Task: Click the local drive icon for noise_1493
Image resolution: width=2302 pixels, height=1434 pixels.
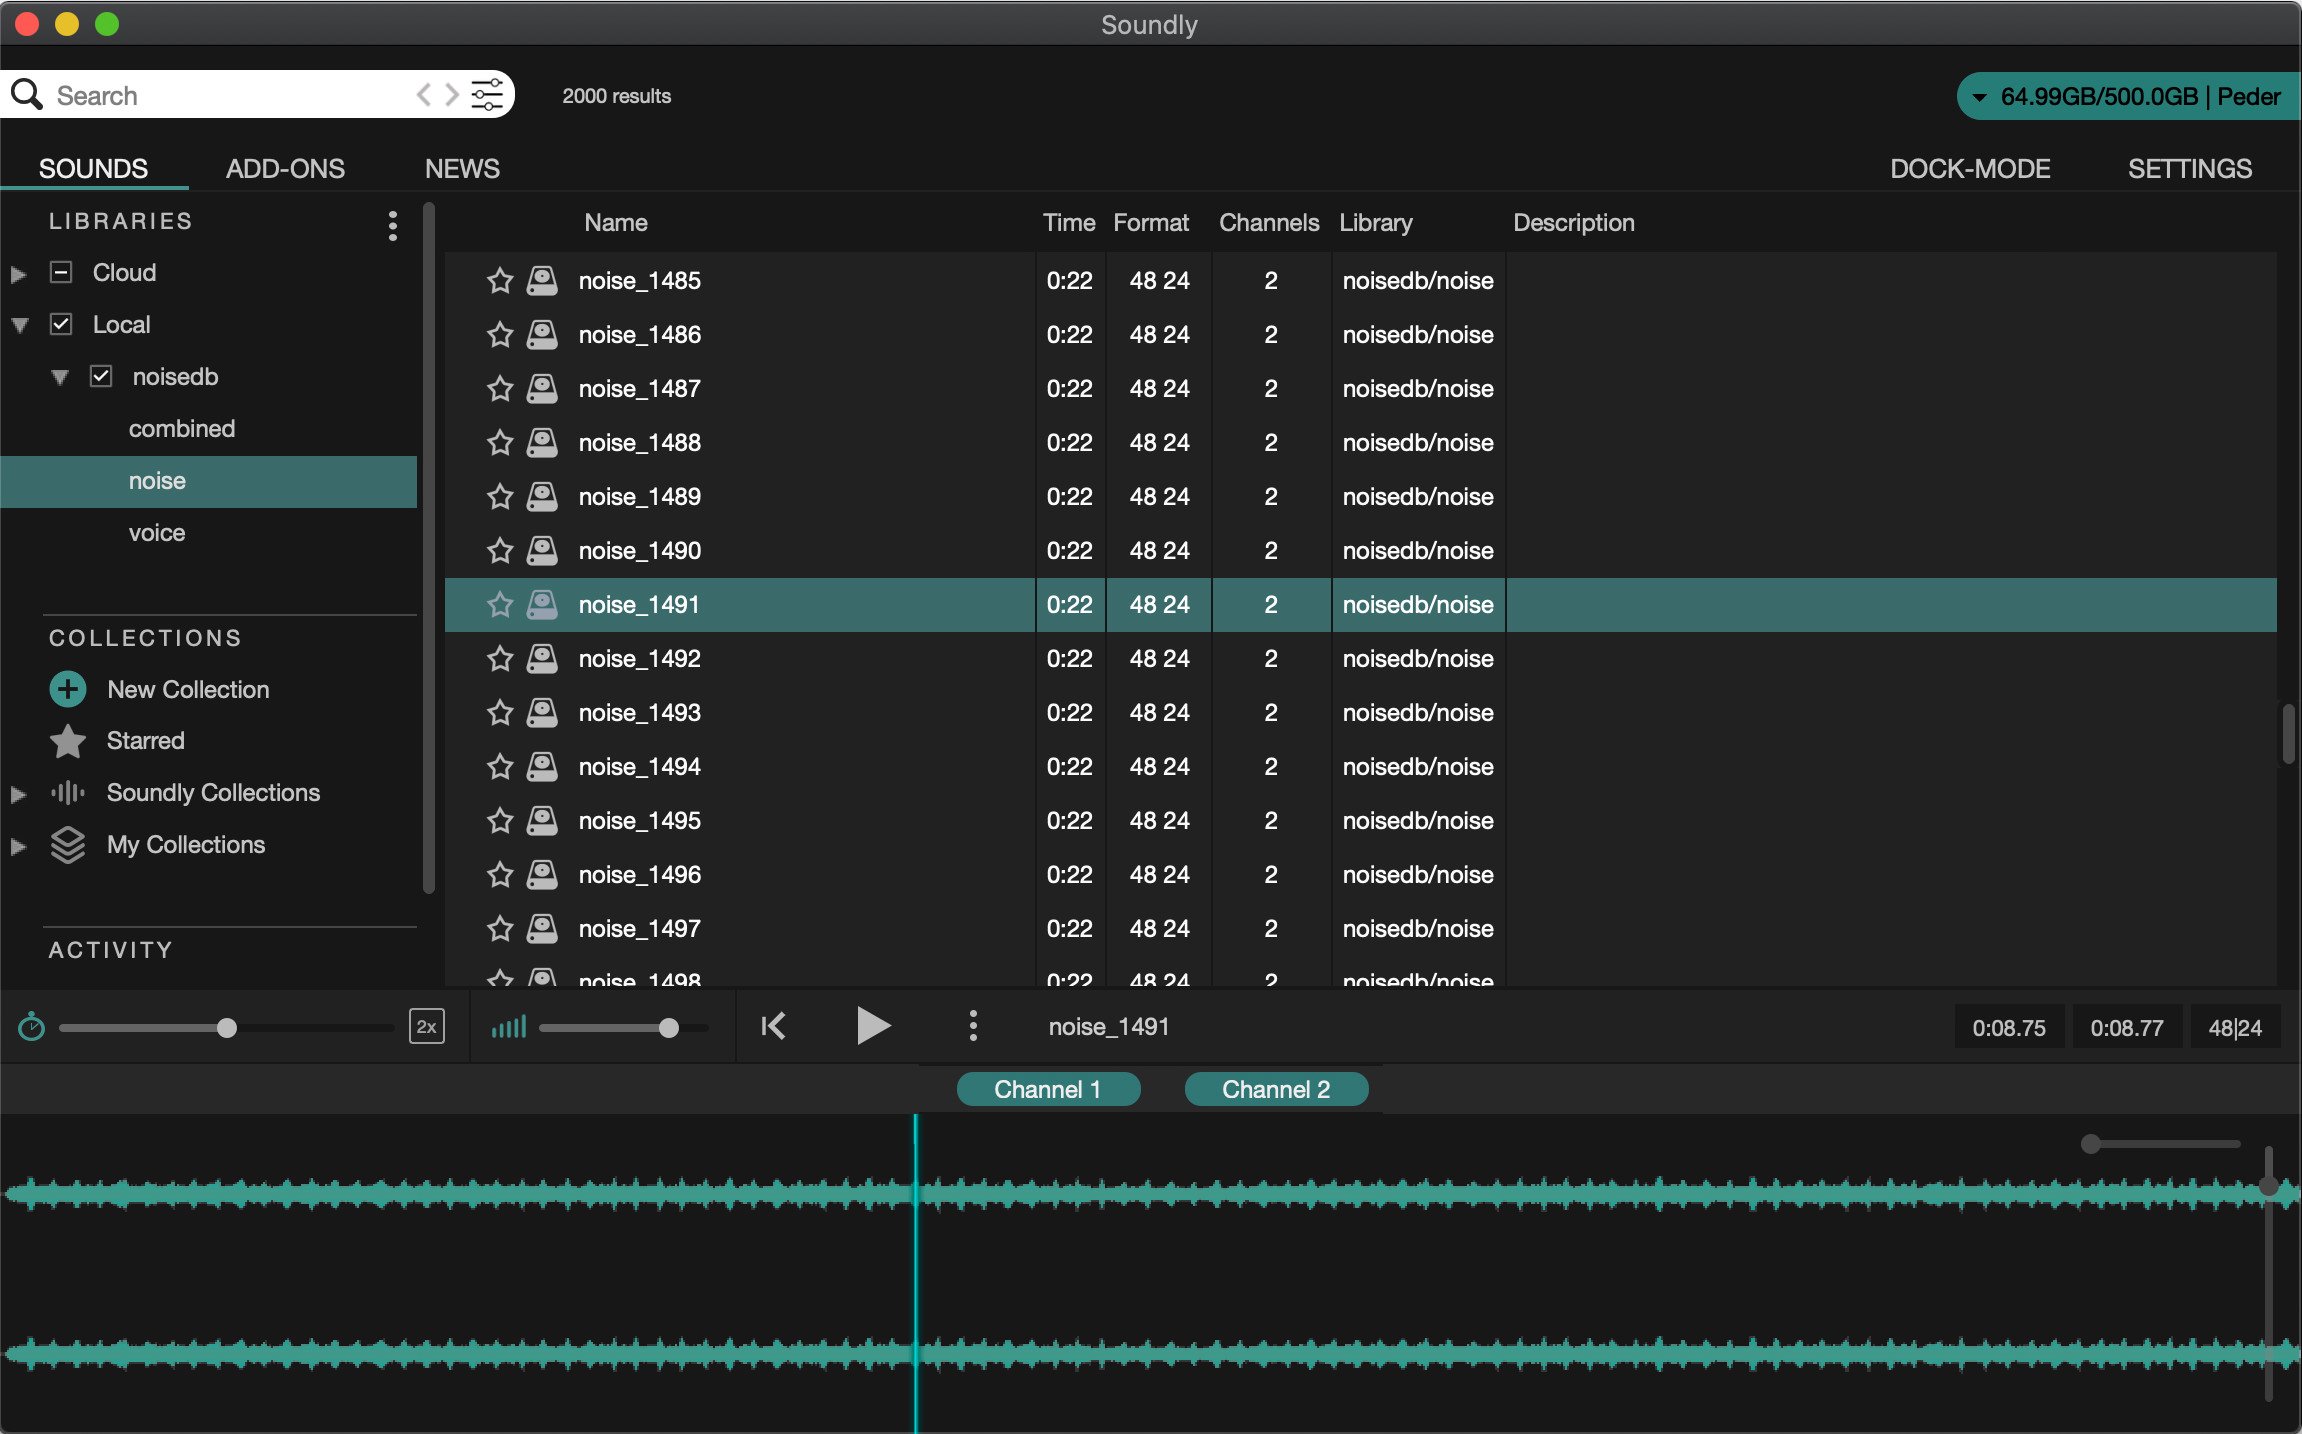Action: (542, 712)
